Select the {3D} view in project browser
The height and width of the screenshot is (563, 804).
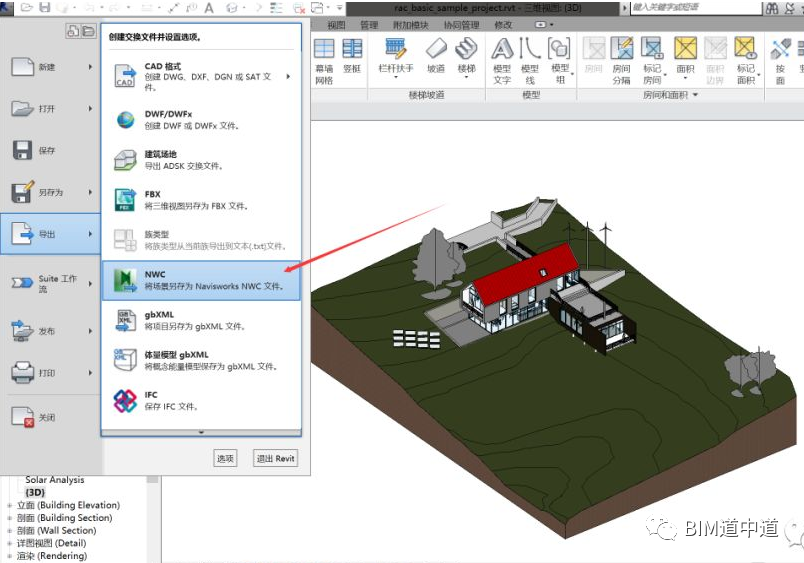coord(35,492)
